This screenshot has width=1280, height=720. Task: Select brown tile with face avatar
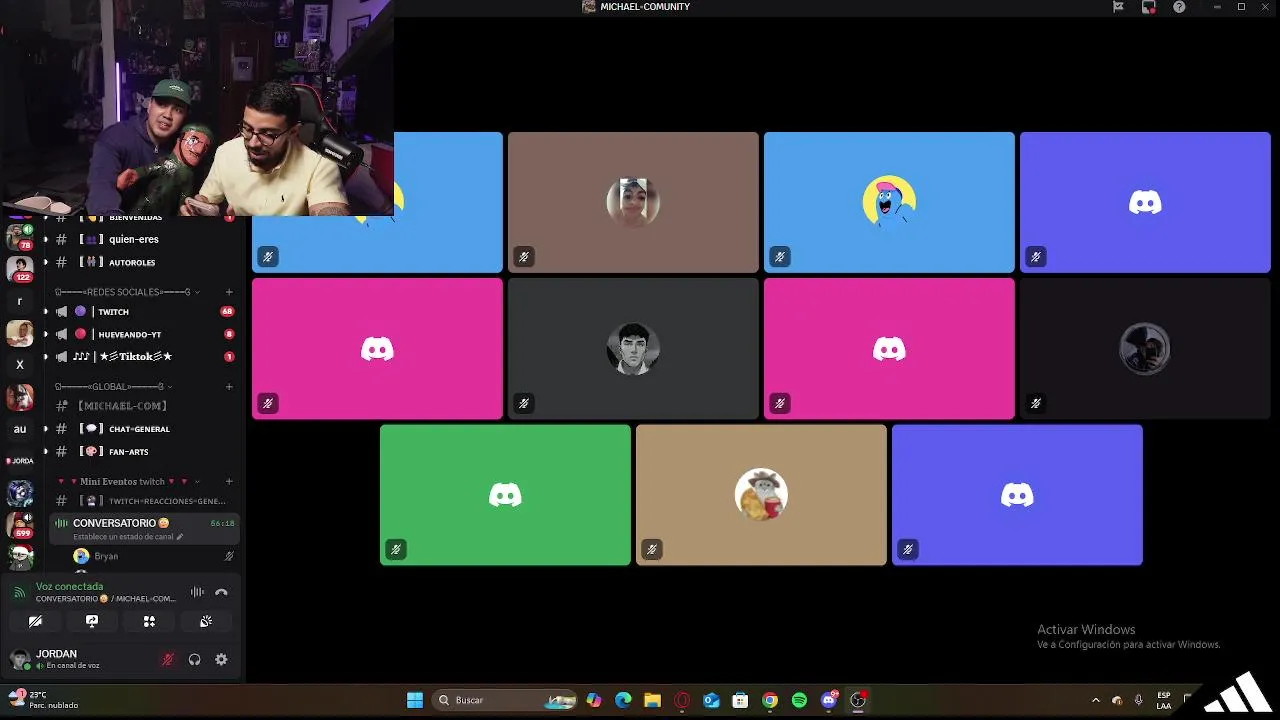pos(633,202)
